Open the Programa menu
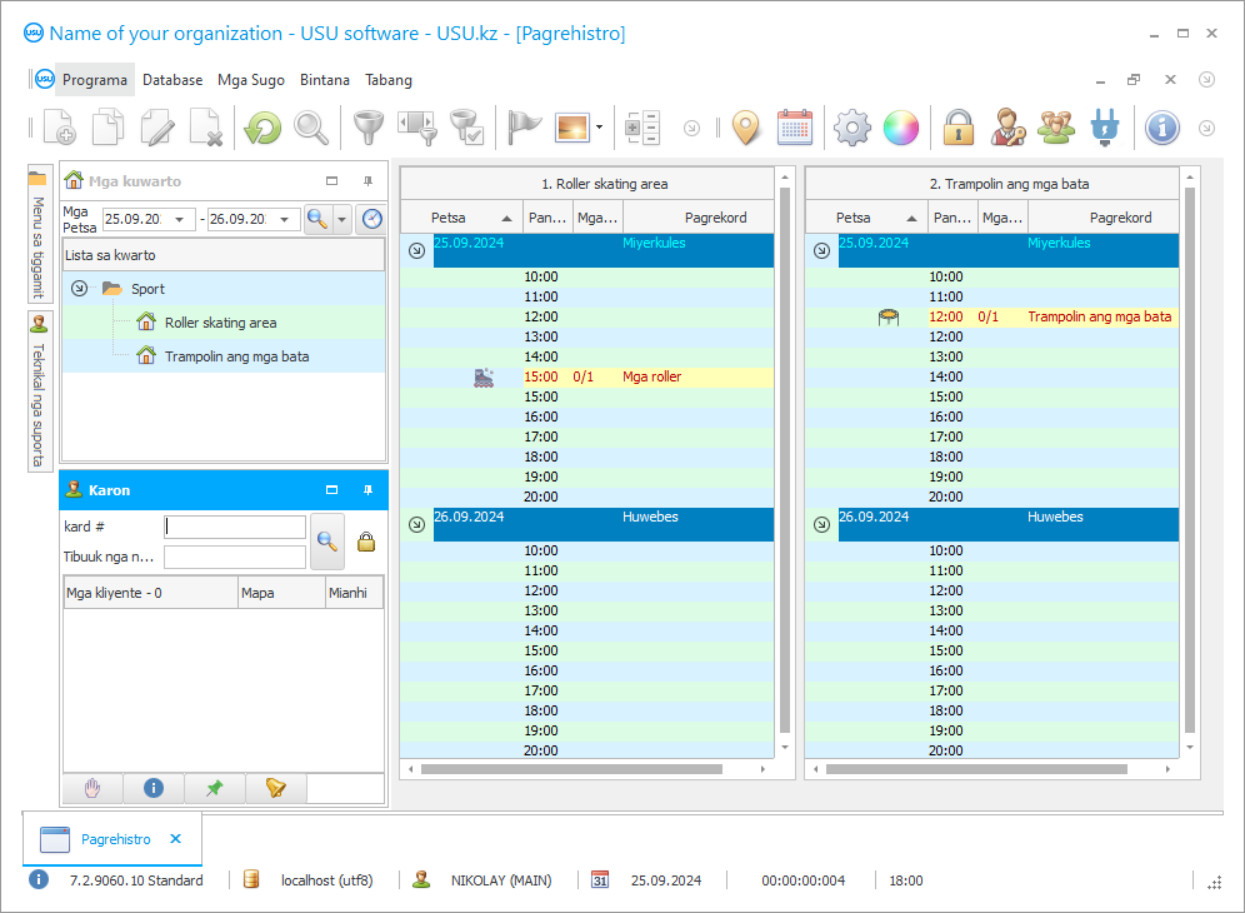The width and height of the screenshot is (1245, 913). 94,80
